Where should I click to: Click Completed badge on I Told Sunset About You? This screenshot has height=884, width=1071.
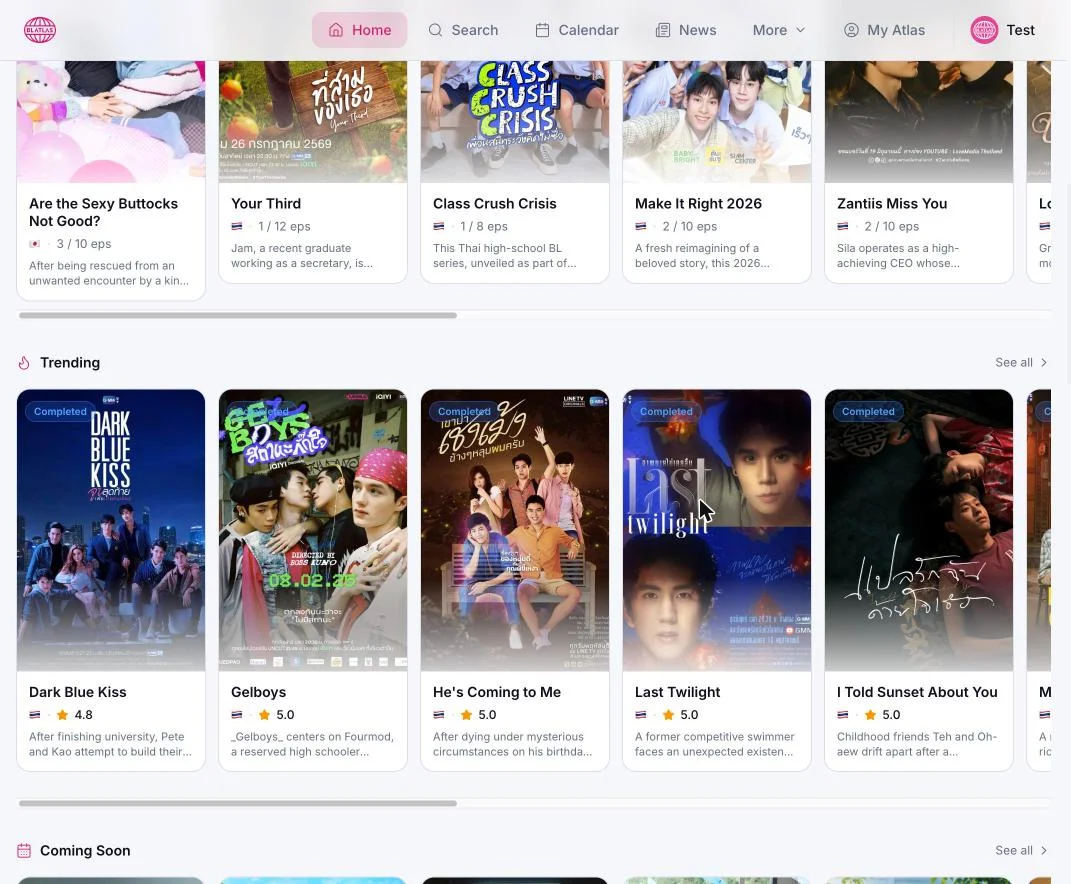click(x=868, y=411)
